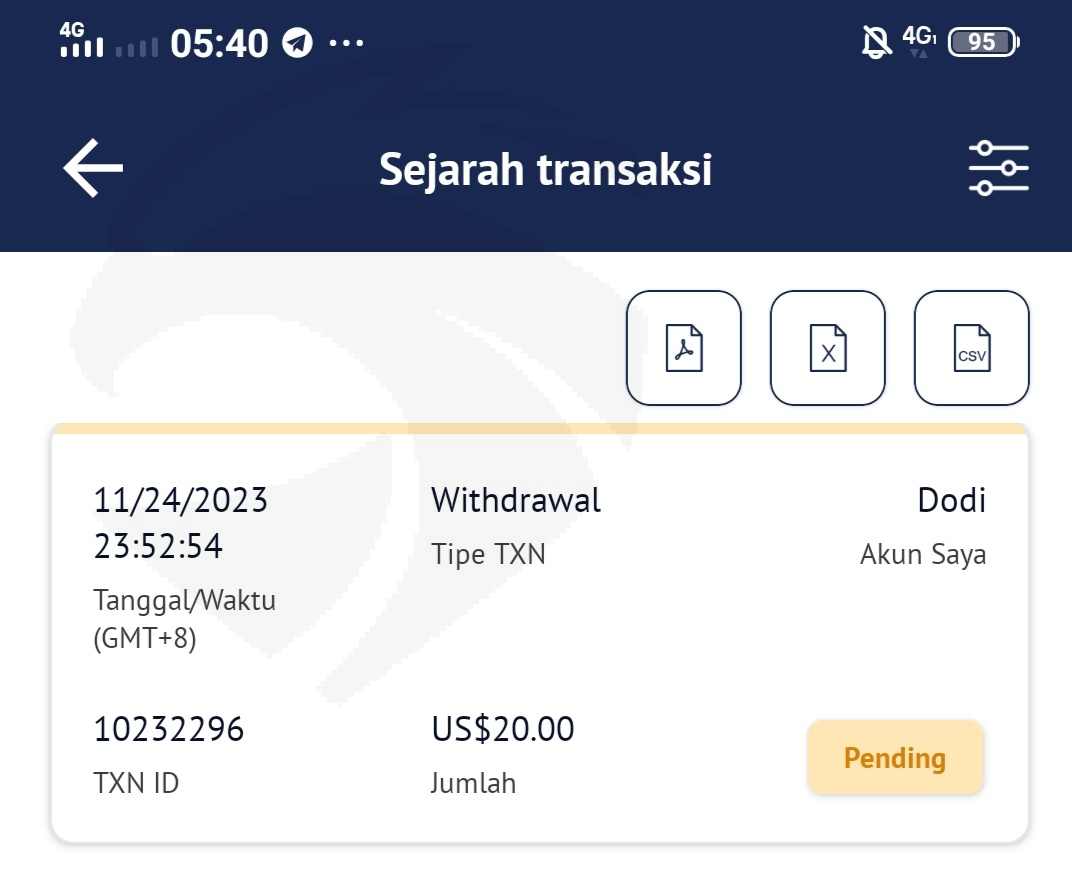Tap the left 4G signal bars
1072x872 pixels.
(80, 41)
